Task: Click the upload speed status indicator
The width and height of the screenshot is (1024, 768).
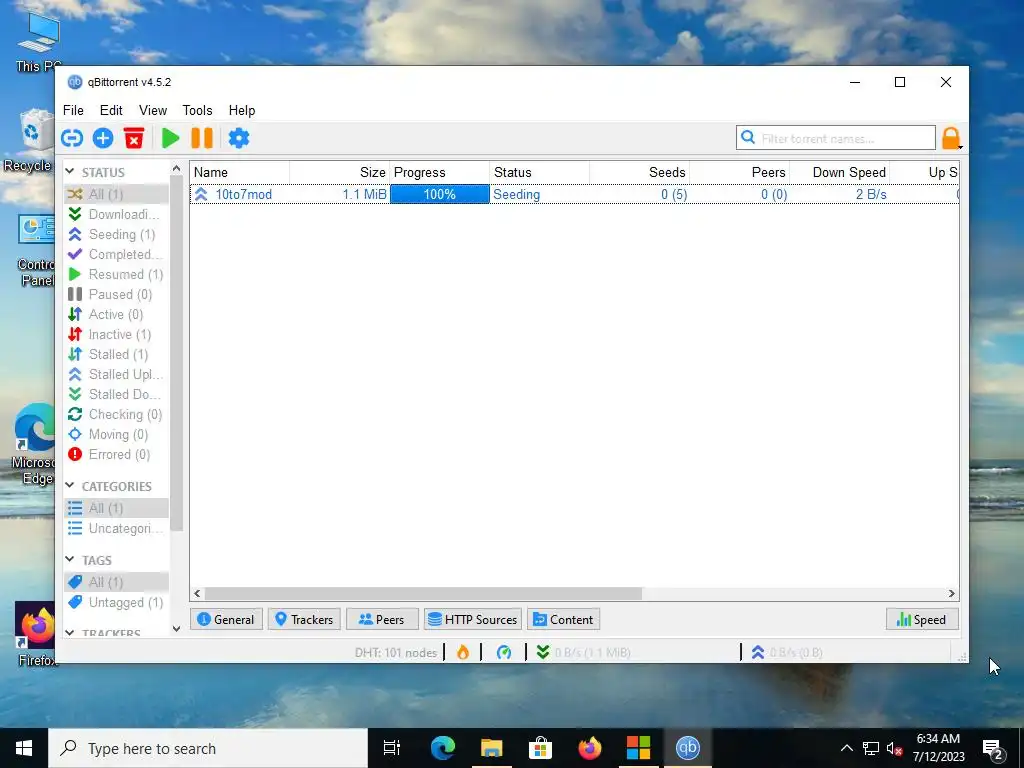Action: (787, 652)
